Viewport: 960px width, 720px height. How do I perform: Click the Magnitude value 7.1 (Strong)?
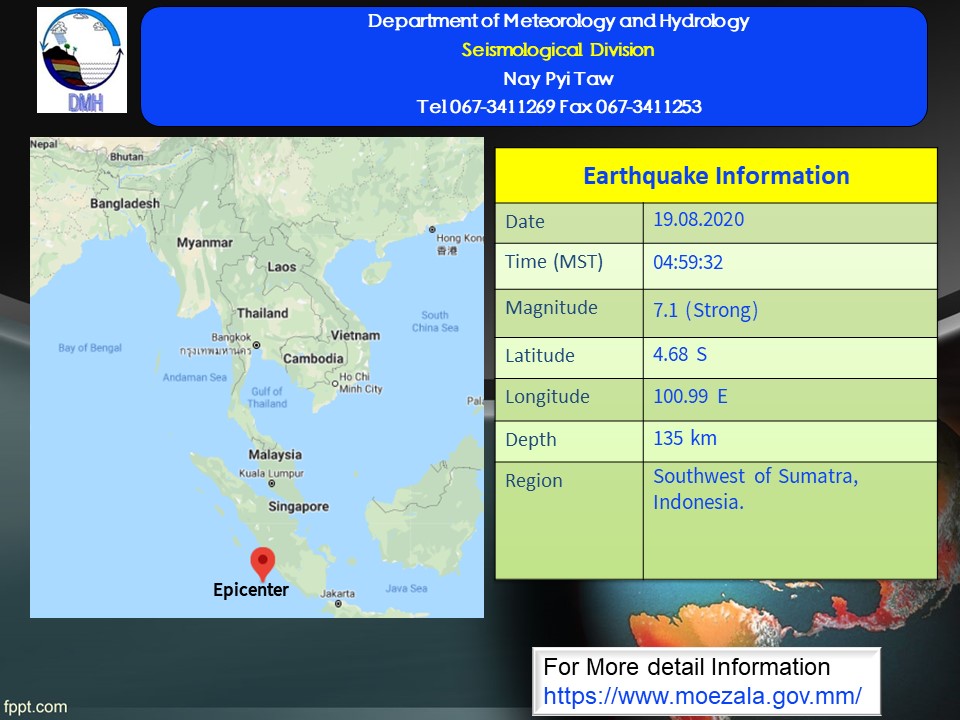pos(705,310)
